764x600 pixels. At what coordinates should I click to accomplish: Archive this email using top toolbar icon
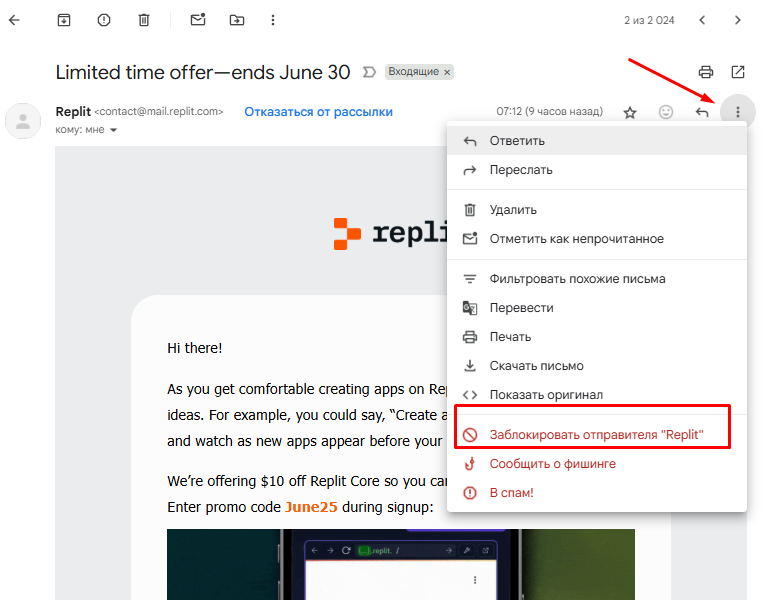[64, 20]
